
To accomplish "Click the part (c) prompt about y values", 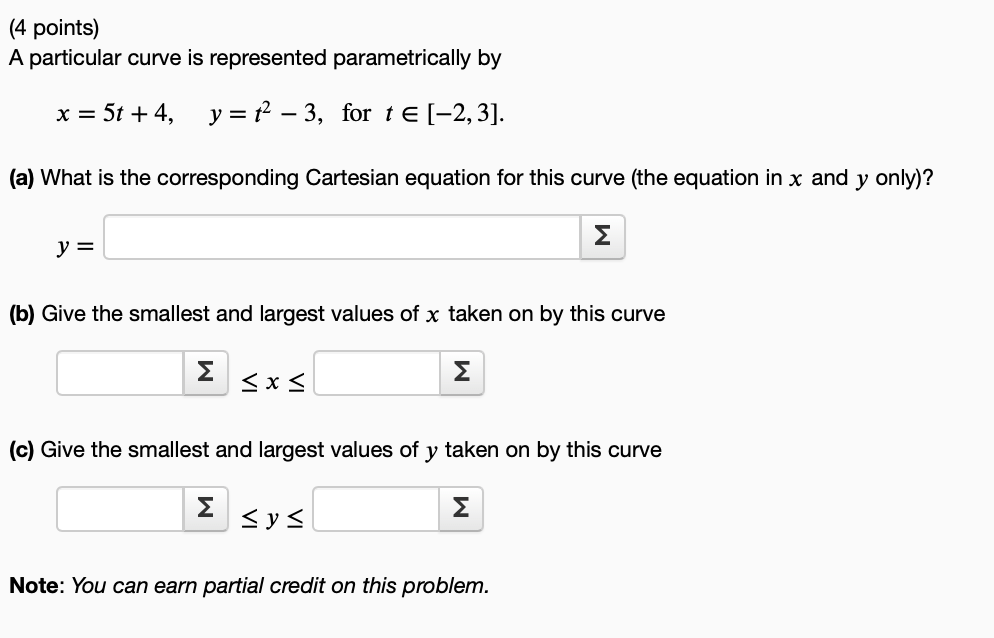I will pyautogui.click(x=335, y=450).
